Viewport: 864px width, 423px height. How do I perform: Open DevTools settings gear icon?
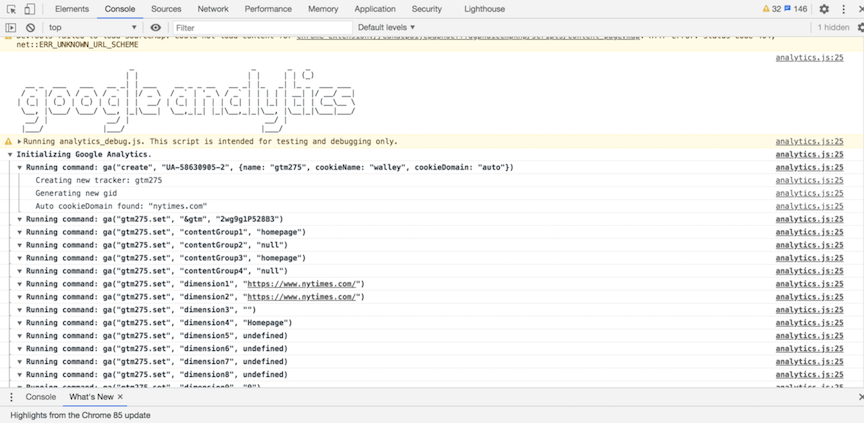pos(824,9)
